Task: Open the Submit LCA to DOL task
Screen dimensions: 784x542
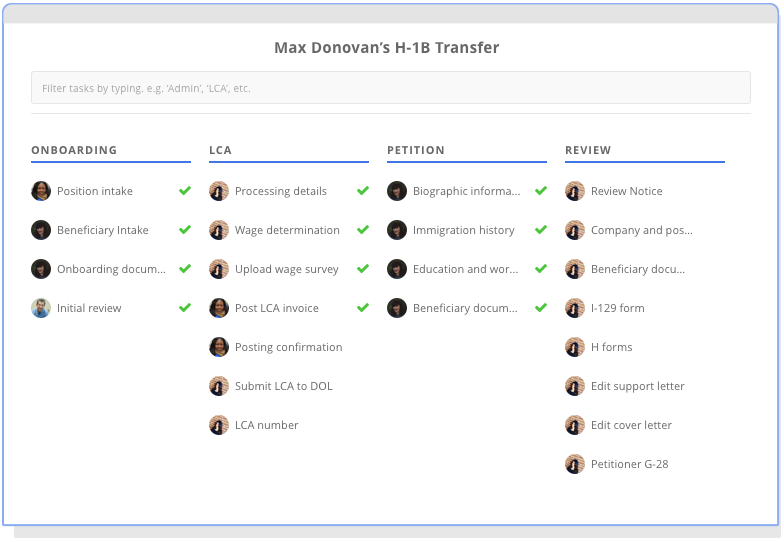Action: (283, 386)
